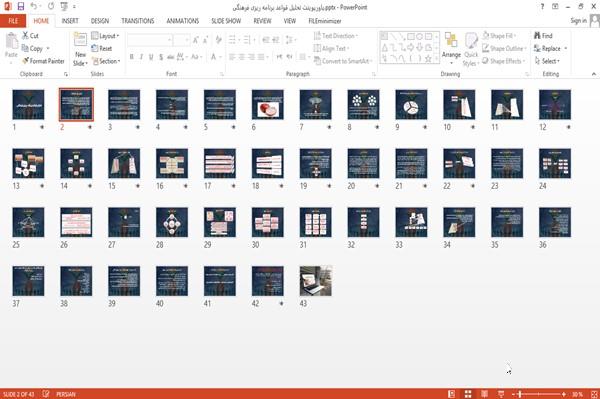Click the zoom percentage value
The image size is (600, 399).
(578, 394)
